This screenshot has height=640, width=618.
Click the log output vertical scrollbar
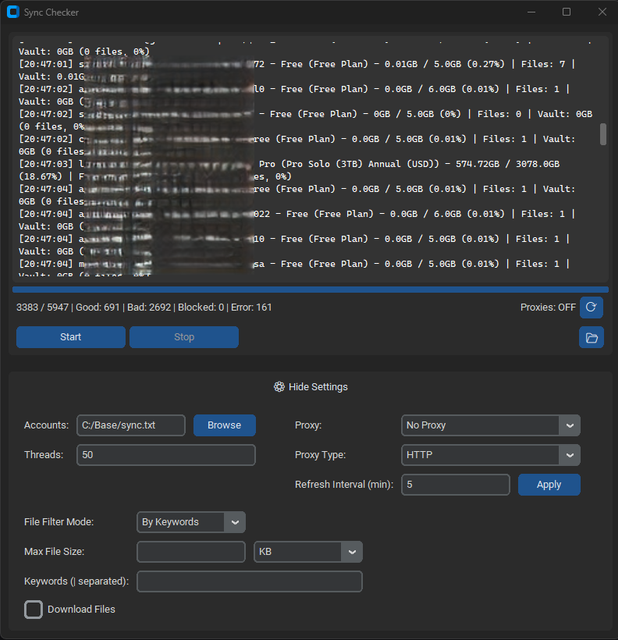(x=603, y=135)
